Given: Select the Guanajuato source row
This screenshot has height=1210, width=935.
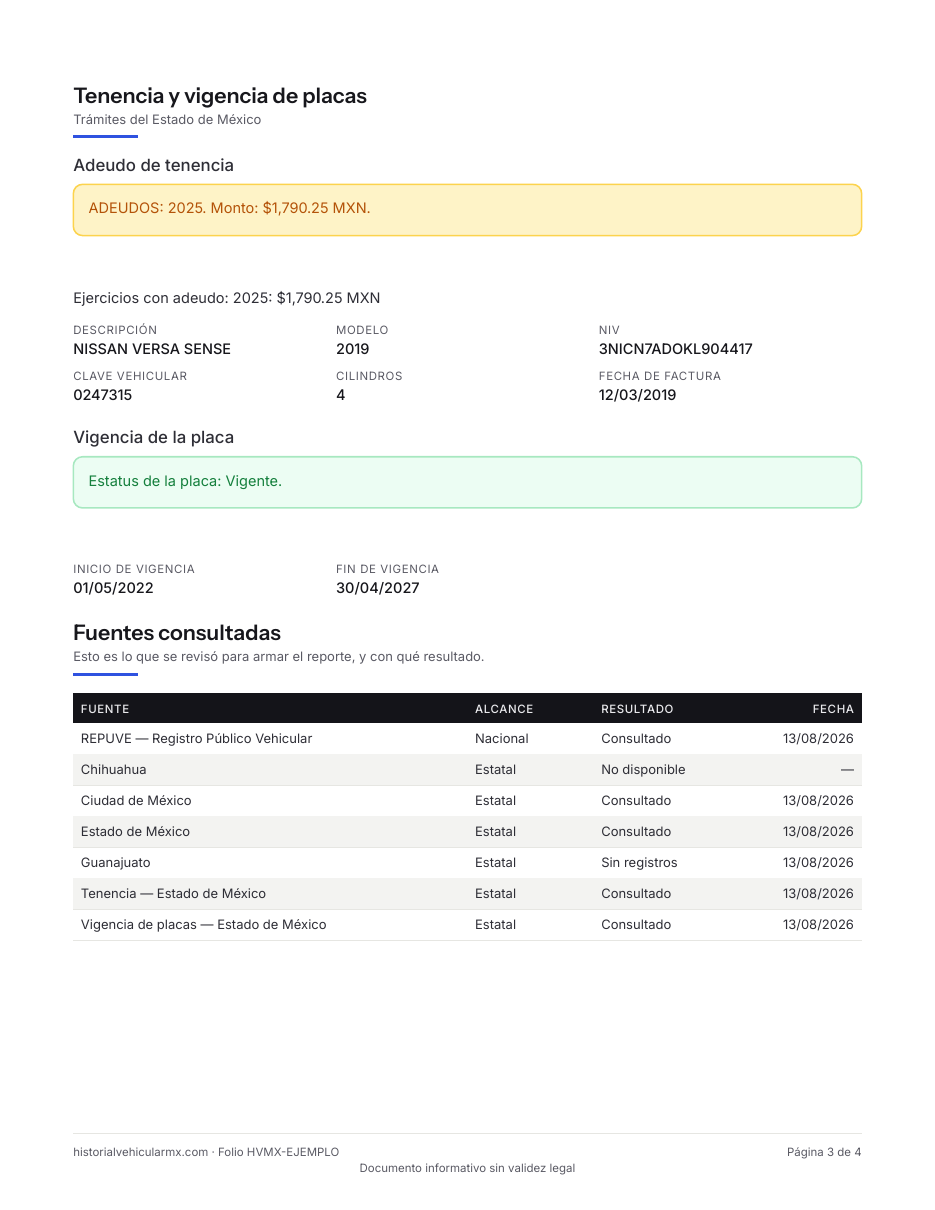Looking at the screenshot, I should [467, 863].
